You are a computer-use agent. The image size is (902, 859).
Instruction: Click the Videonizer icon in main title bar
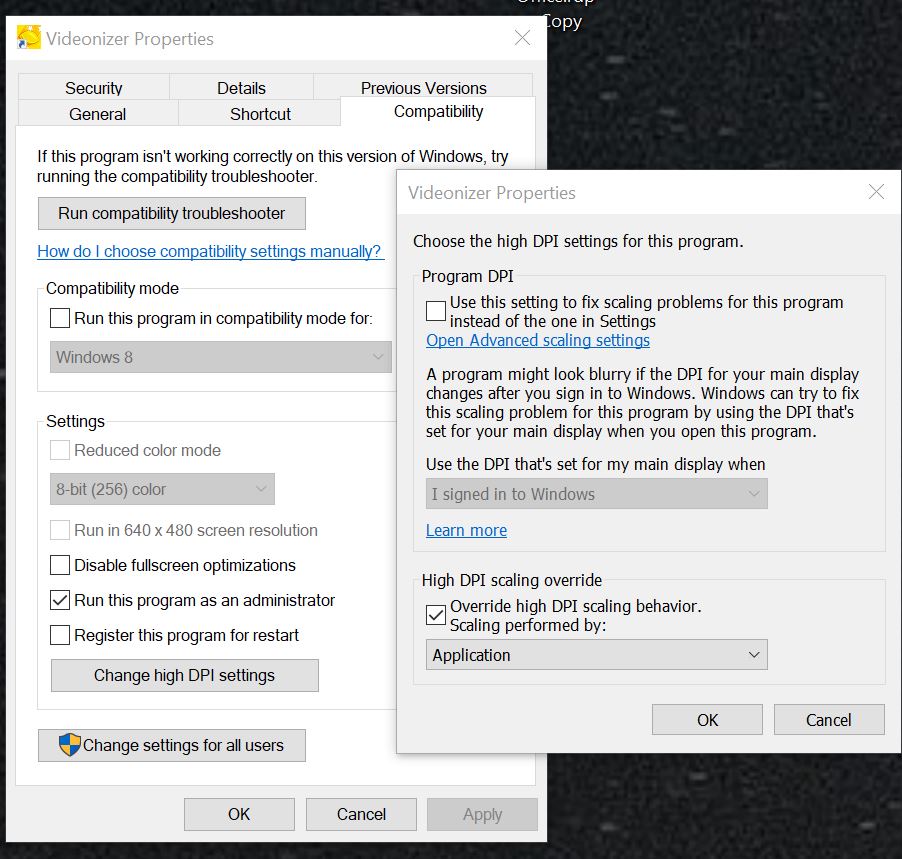pos(29,37)
